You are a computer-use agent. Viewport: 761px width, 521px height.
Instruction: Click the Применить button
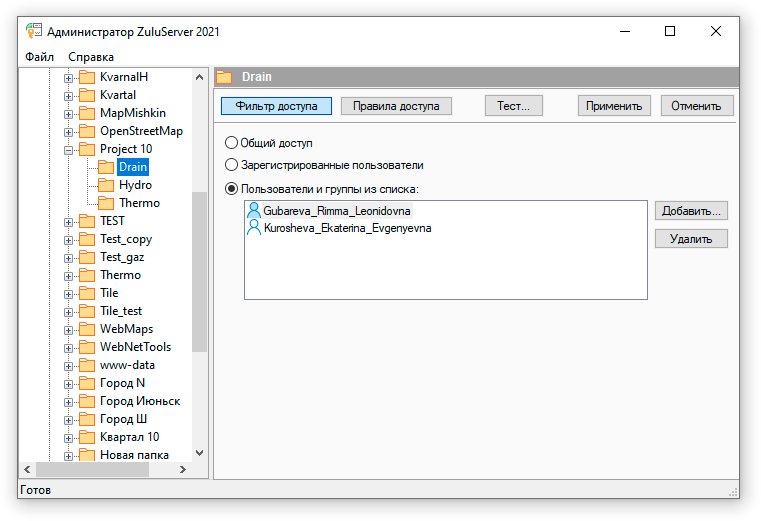point(614,106)
